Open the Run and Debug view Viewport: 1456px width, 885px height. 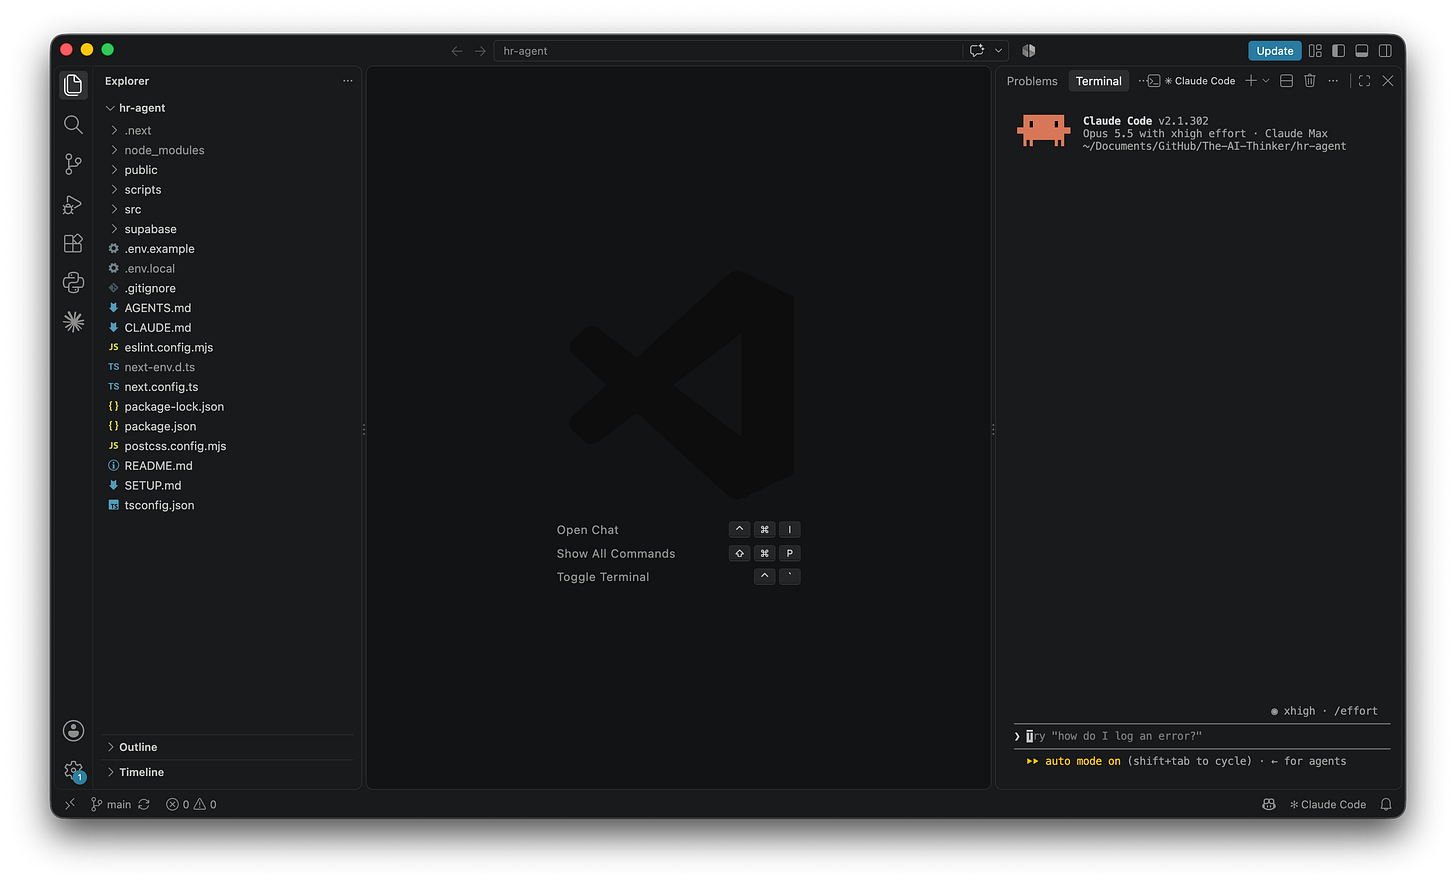73,204
